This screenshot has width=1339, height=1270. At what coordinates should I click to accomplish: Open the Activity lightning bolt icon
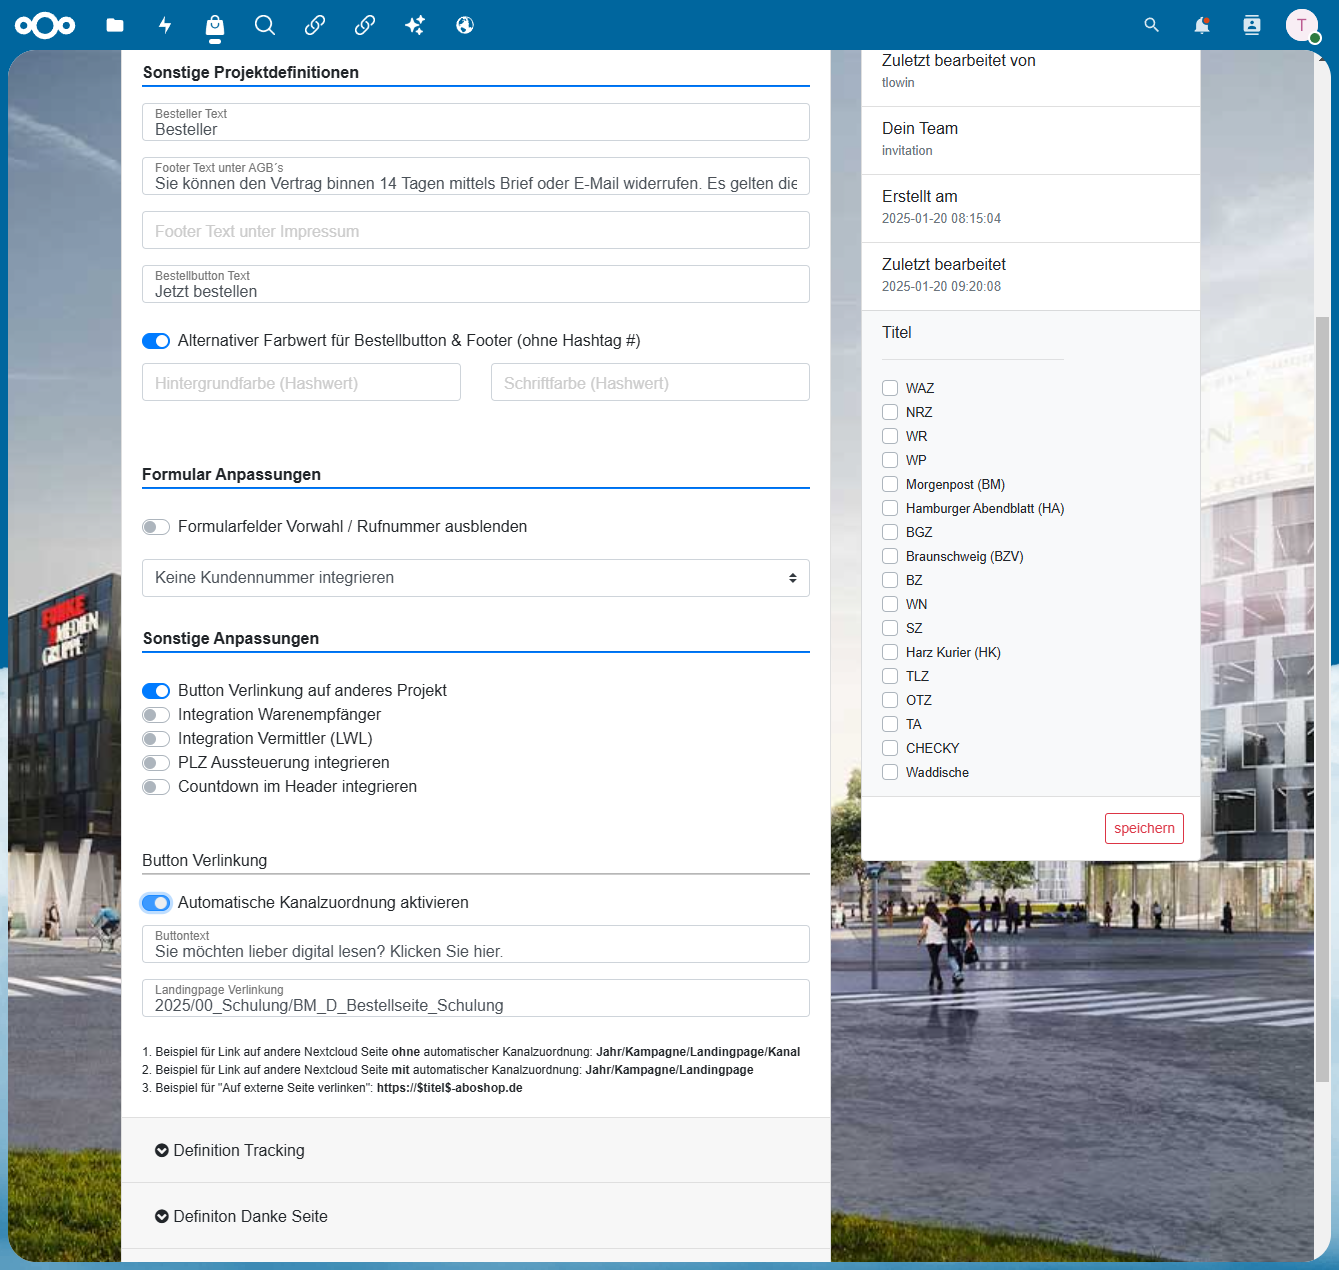[165, 25]
